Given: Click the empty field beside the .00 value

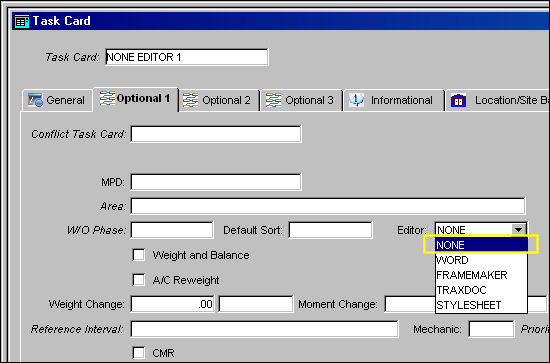Looking at the screenshot, I should point(256,304).
